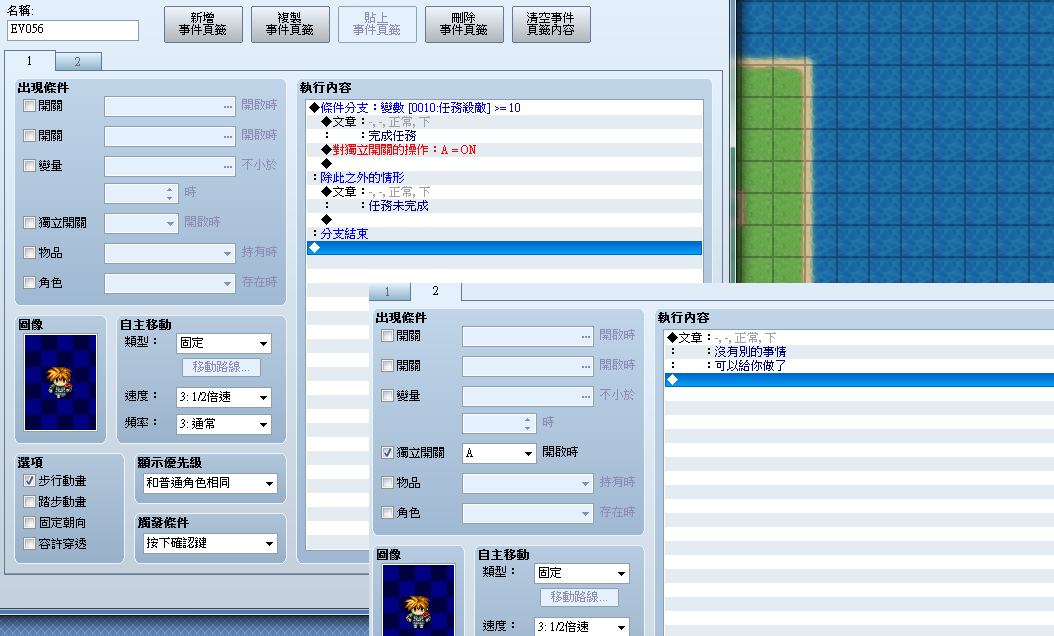Open the 獨立開關 dropdown showing A
Image resolution: width=1054 pixels, height=636 pixels.
(499, 453)
